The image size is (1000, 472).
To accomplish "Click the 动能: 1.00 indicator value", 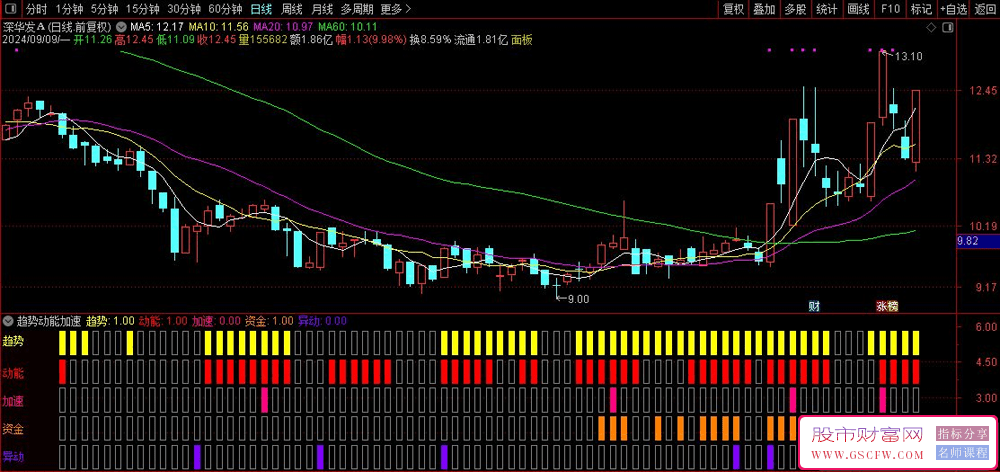I will pos(163,320).
